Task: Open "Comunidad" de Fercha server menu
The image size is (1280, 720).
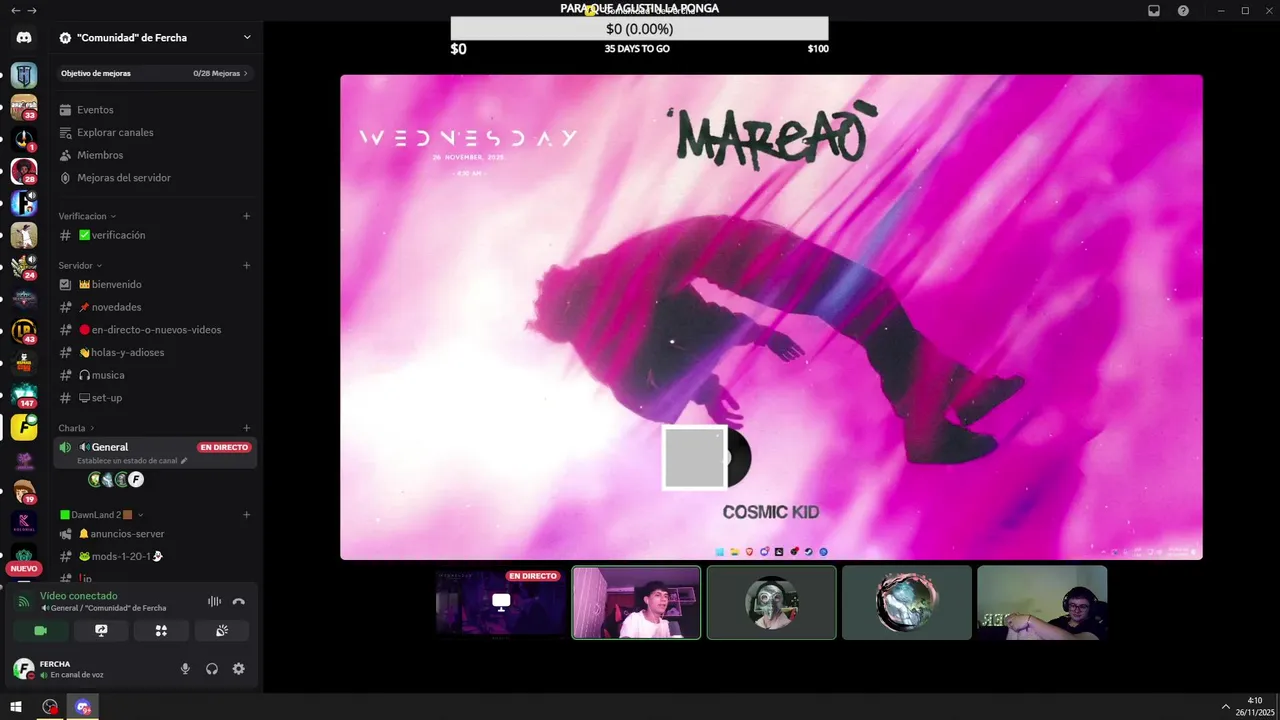Action: (x=156, y=38)
